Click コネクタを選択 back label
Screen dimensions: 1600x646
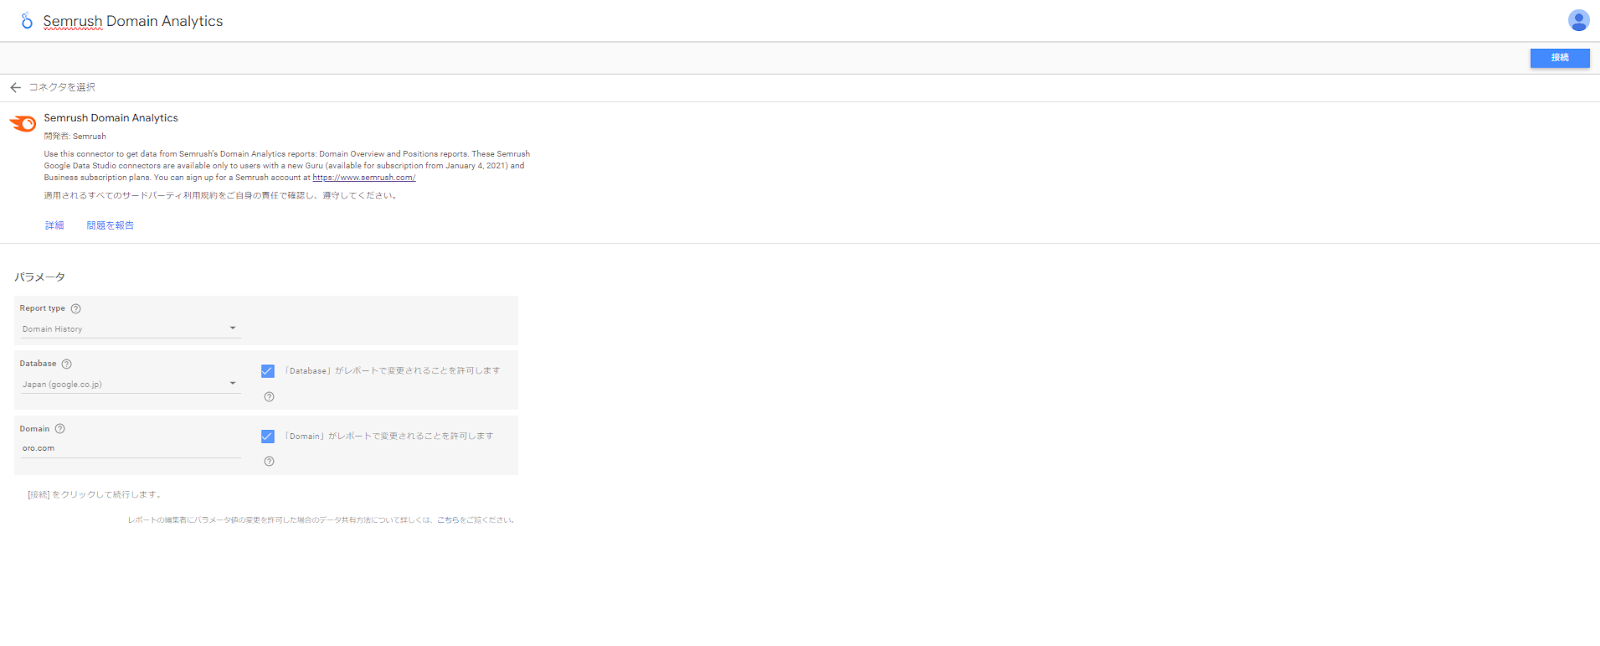pyautogui.click(x=62, y=87)
